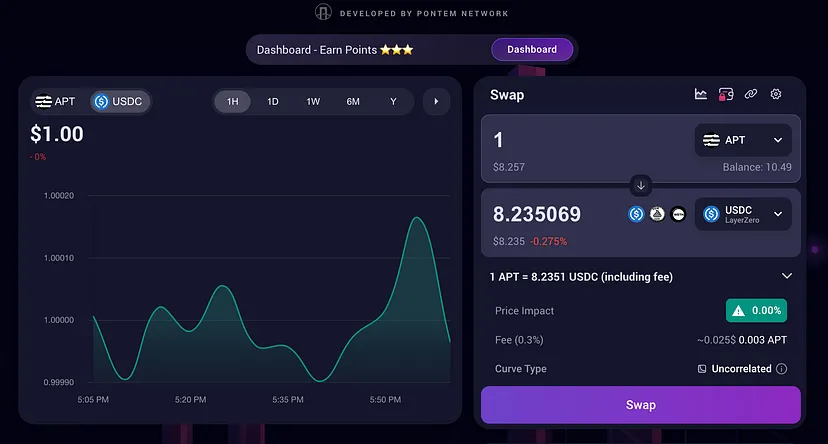The width and height of the screenshot is (828, 444).
Task: Click the ~0.025$ 0.003 APT fee value
Action: 742,340
